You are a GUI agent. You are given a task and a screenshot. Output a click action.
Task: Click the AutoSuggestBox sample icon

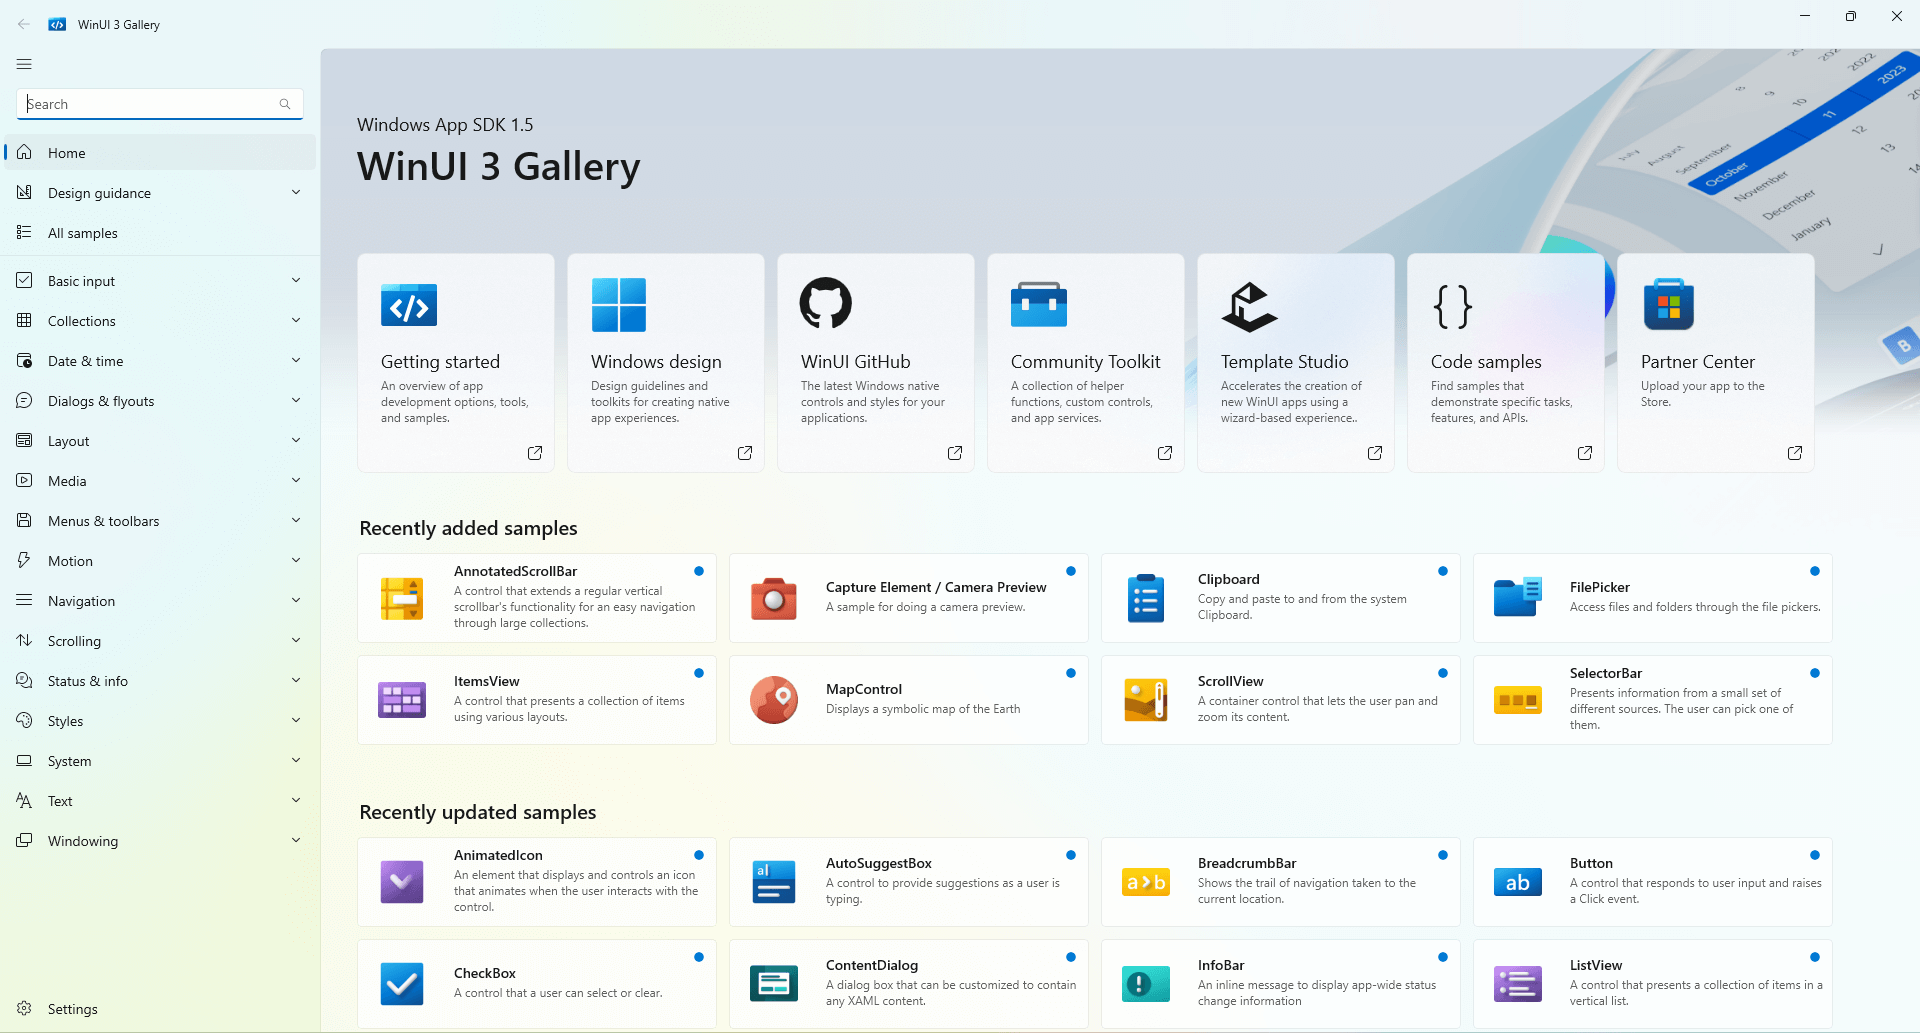click(x=774, y=882)
